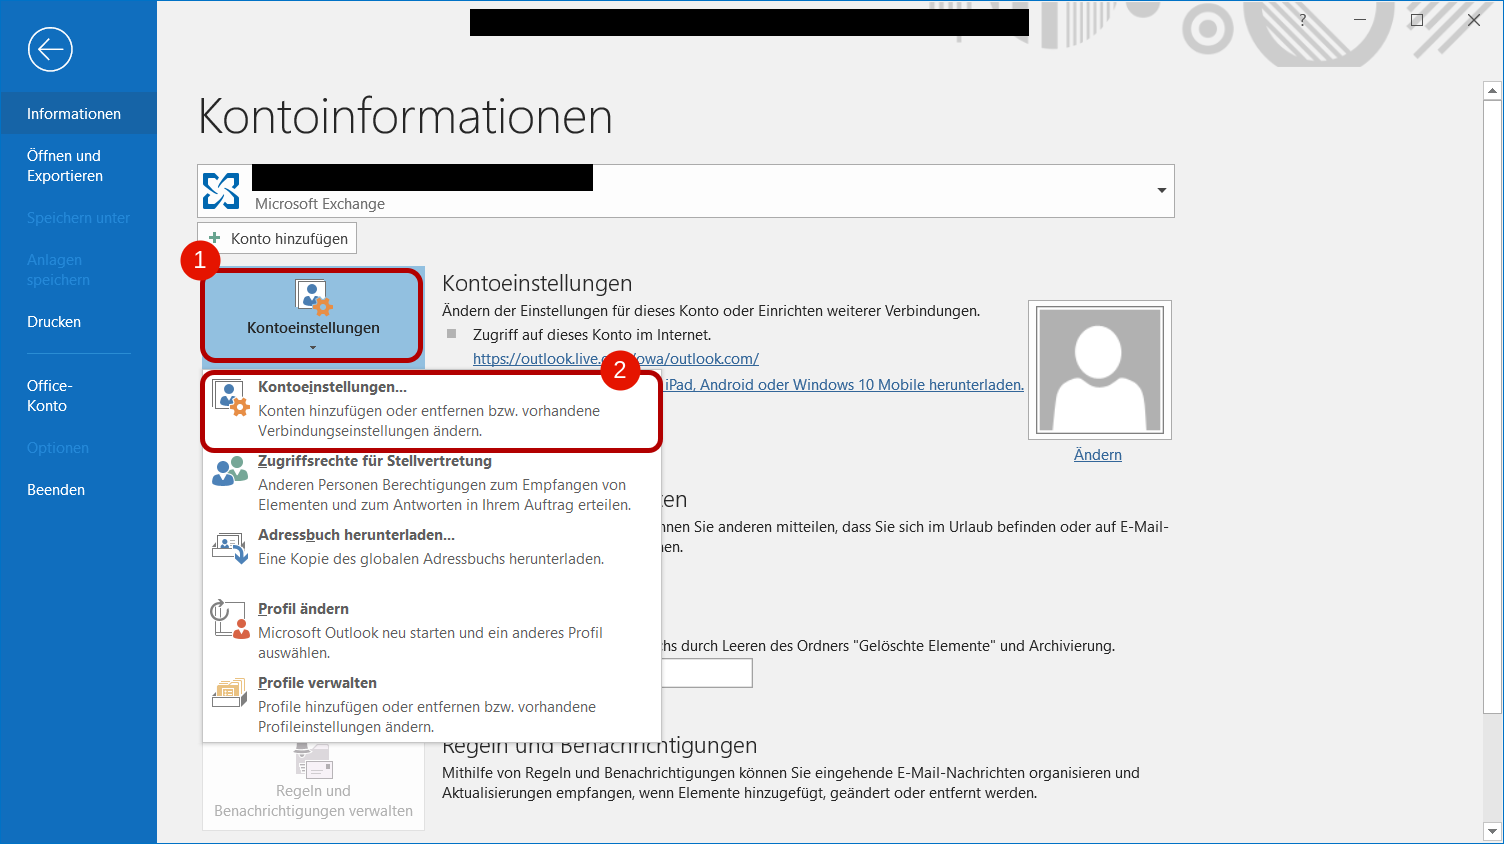
Task: Click the Speichern unter sidebar item
Action: 78,218
